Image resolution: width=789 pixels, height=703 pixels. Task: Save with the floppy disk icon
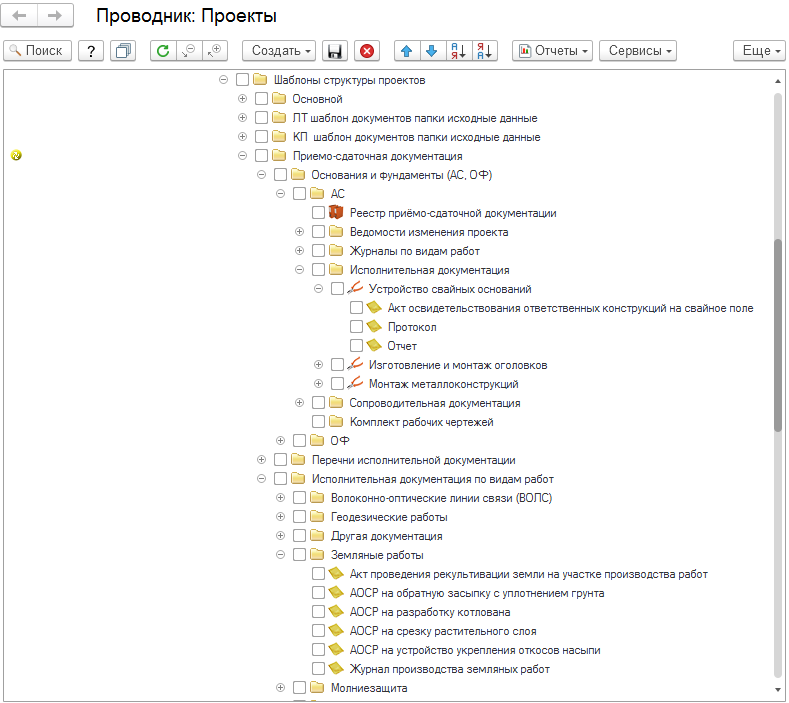(335, 51)
